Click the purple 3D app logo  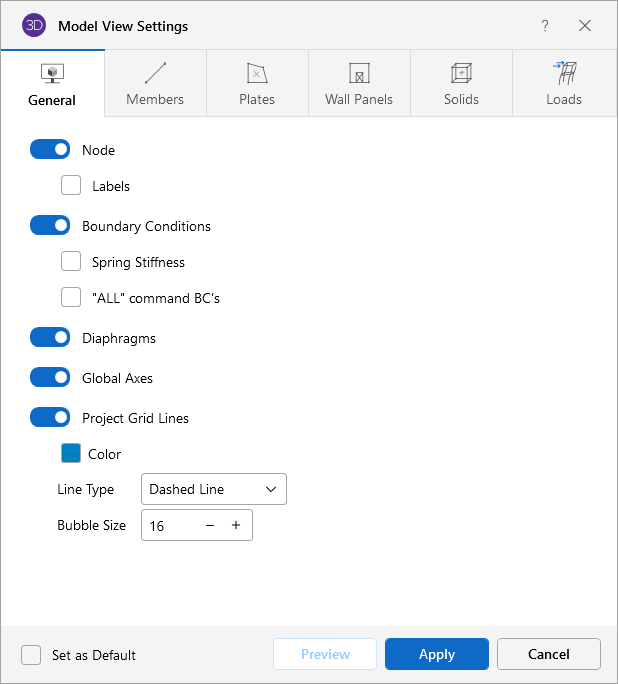34,25
